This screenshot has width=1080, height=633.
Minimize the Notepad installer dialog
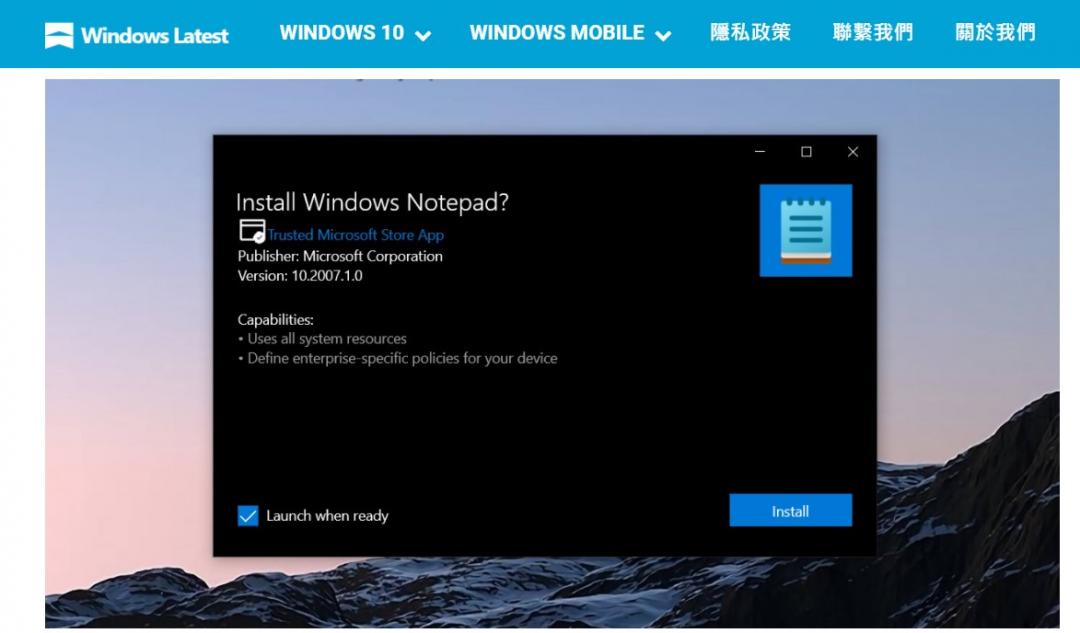point(760,152)
